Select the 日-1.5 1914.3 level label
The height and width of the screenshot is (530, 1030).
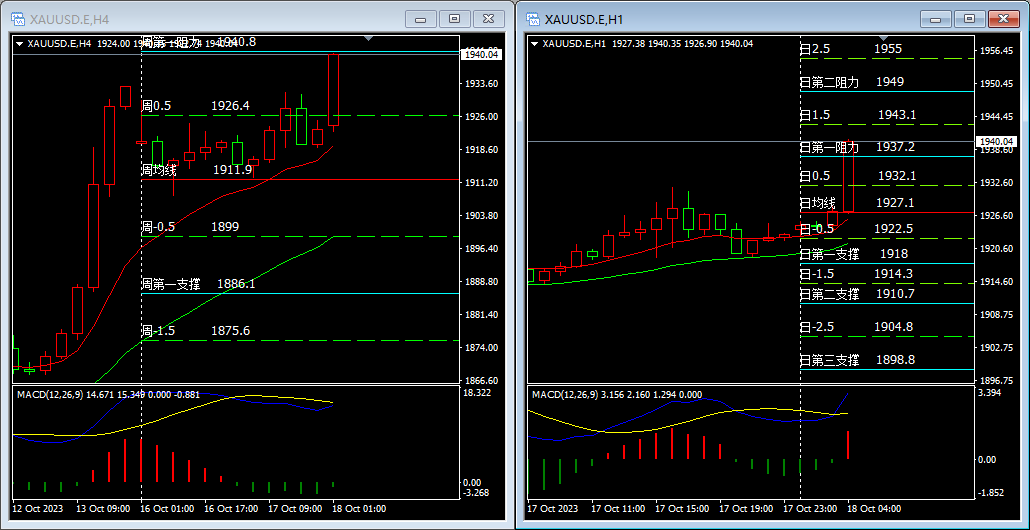[x=857, y=274]
